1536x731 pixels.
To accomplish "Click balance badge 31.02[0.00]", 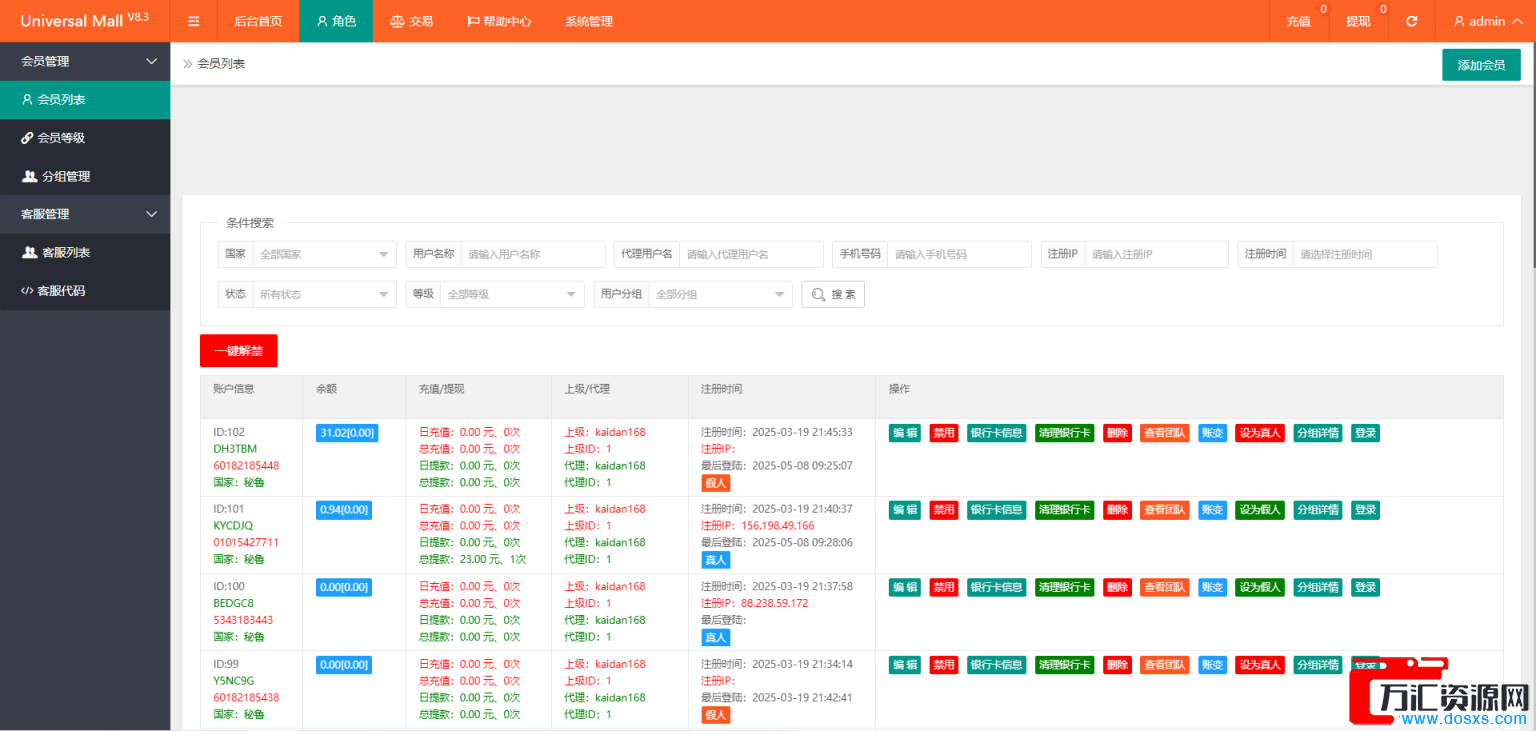I will 347,433.
